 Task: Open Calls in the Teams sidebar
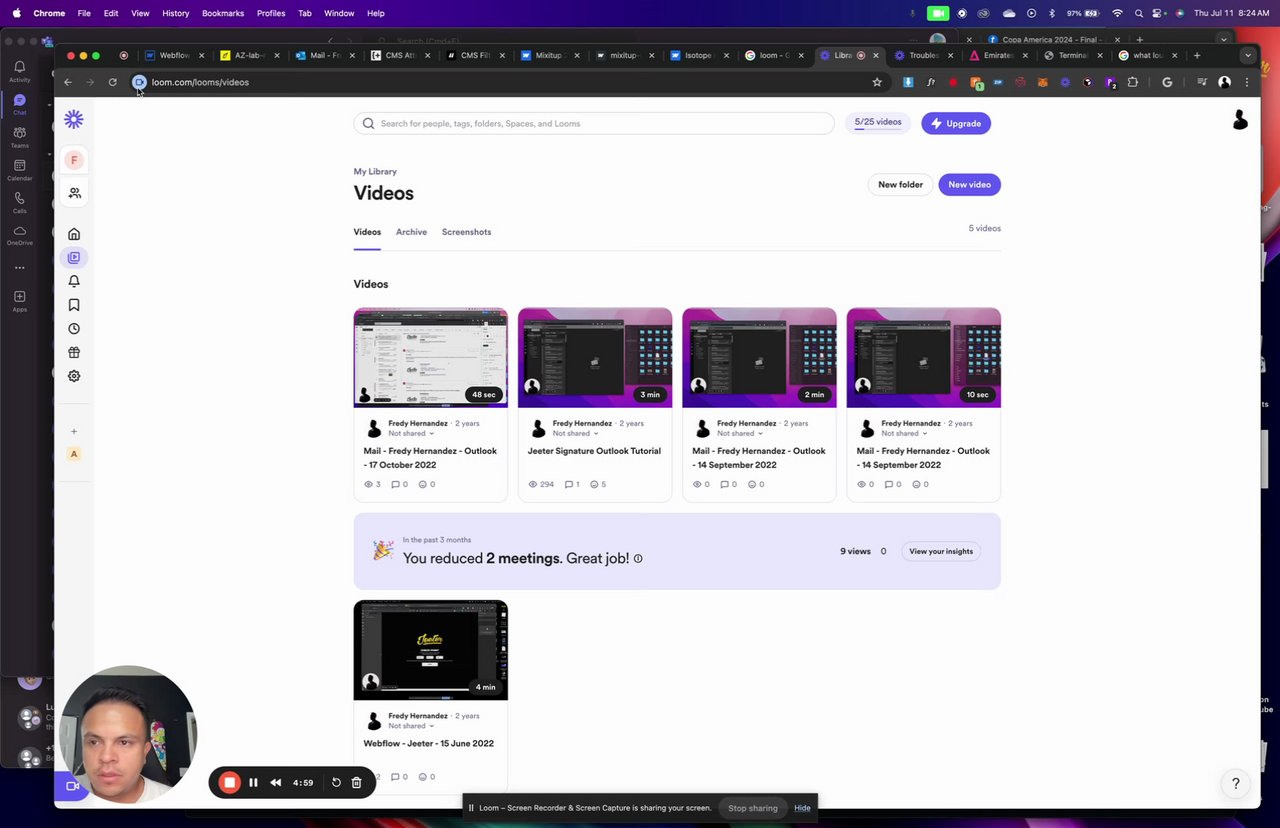point(19,203)
